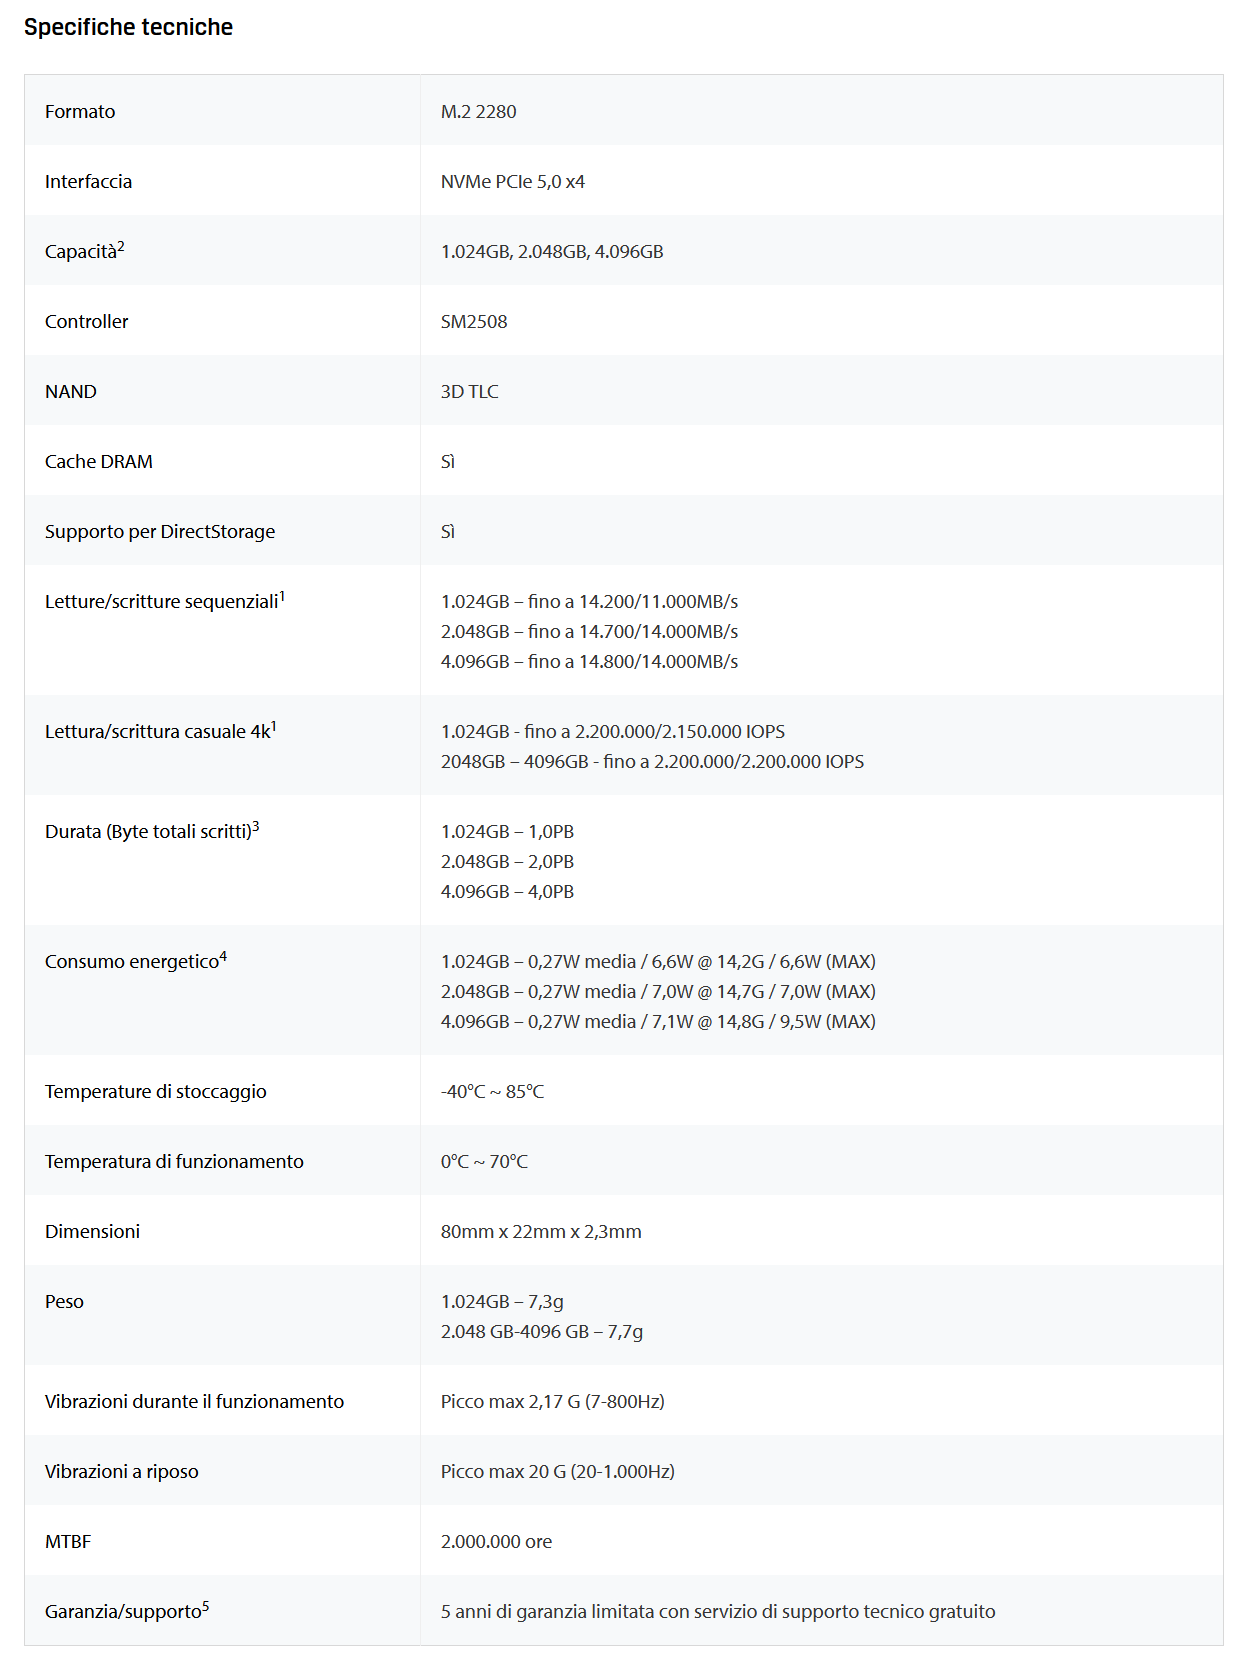Click the 2.000.000 ore MTBF value
The height and width of the screenshot is (1666, 1249).
click(496, 1542)
